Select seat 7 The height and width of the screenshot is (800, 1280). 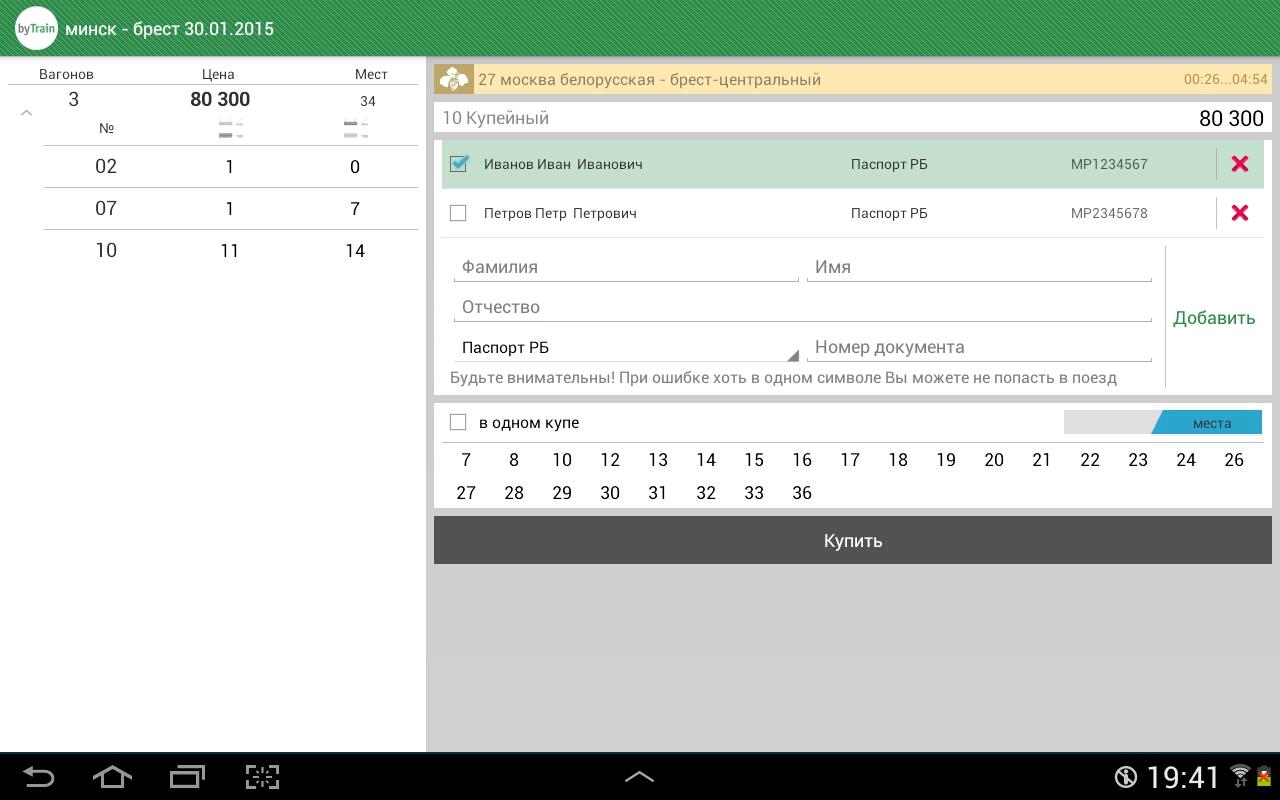[466, 460]
